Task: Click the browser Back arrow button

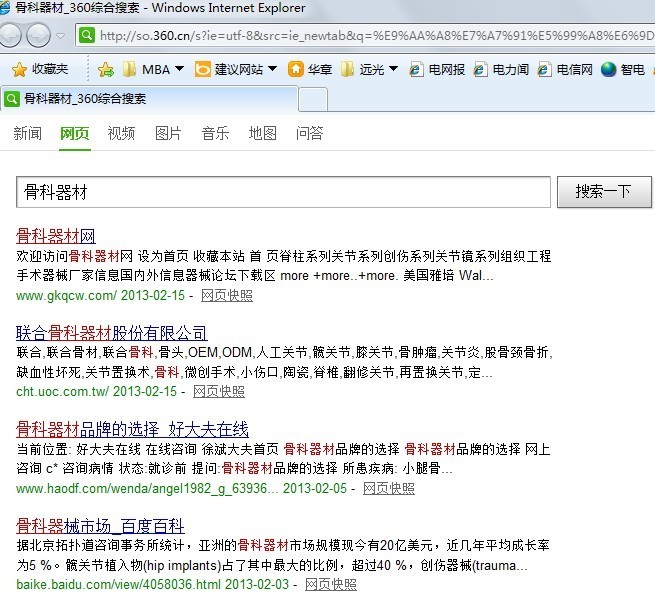Action: tap(9, 35)
